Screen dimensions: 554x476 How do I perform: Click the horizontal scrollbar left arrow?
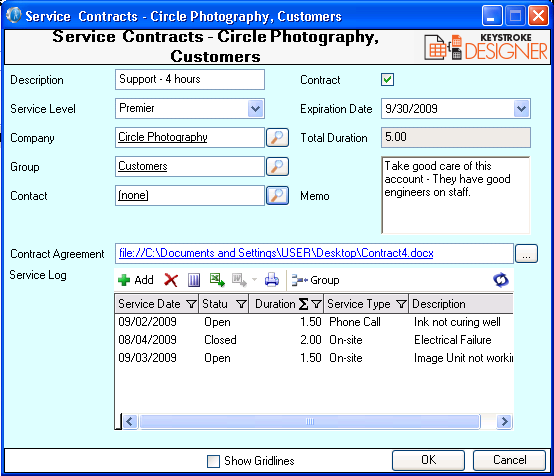click(x=129, y=422)
